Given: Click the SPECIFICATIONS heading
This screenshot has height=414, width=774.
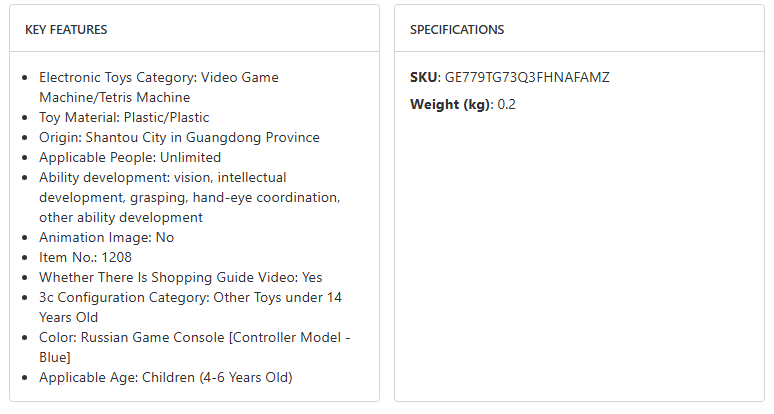Looking at the screenshot, I should 457,30.
